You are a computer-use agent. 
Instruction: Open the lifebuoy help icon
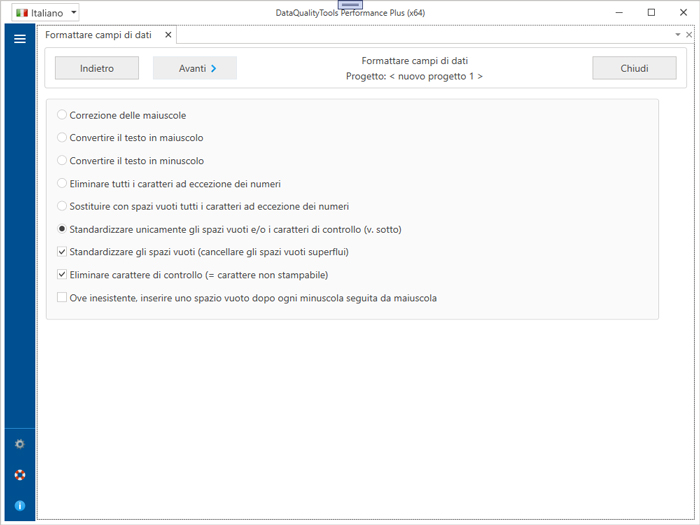click(20, 475)
